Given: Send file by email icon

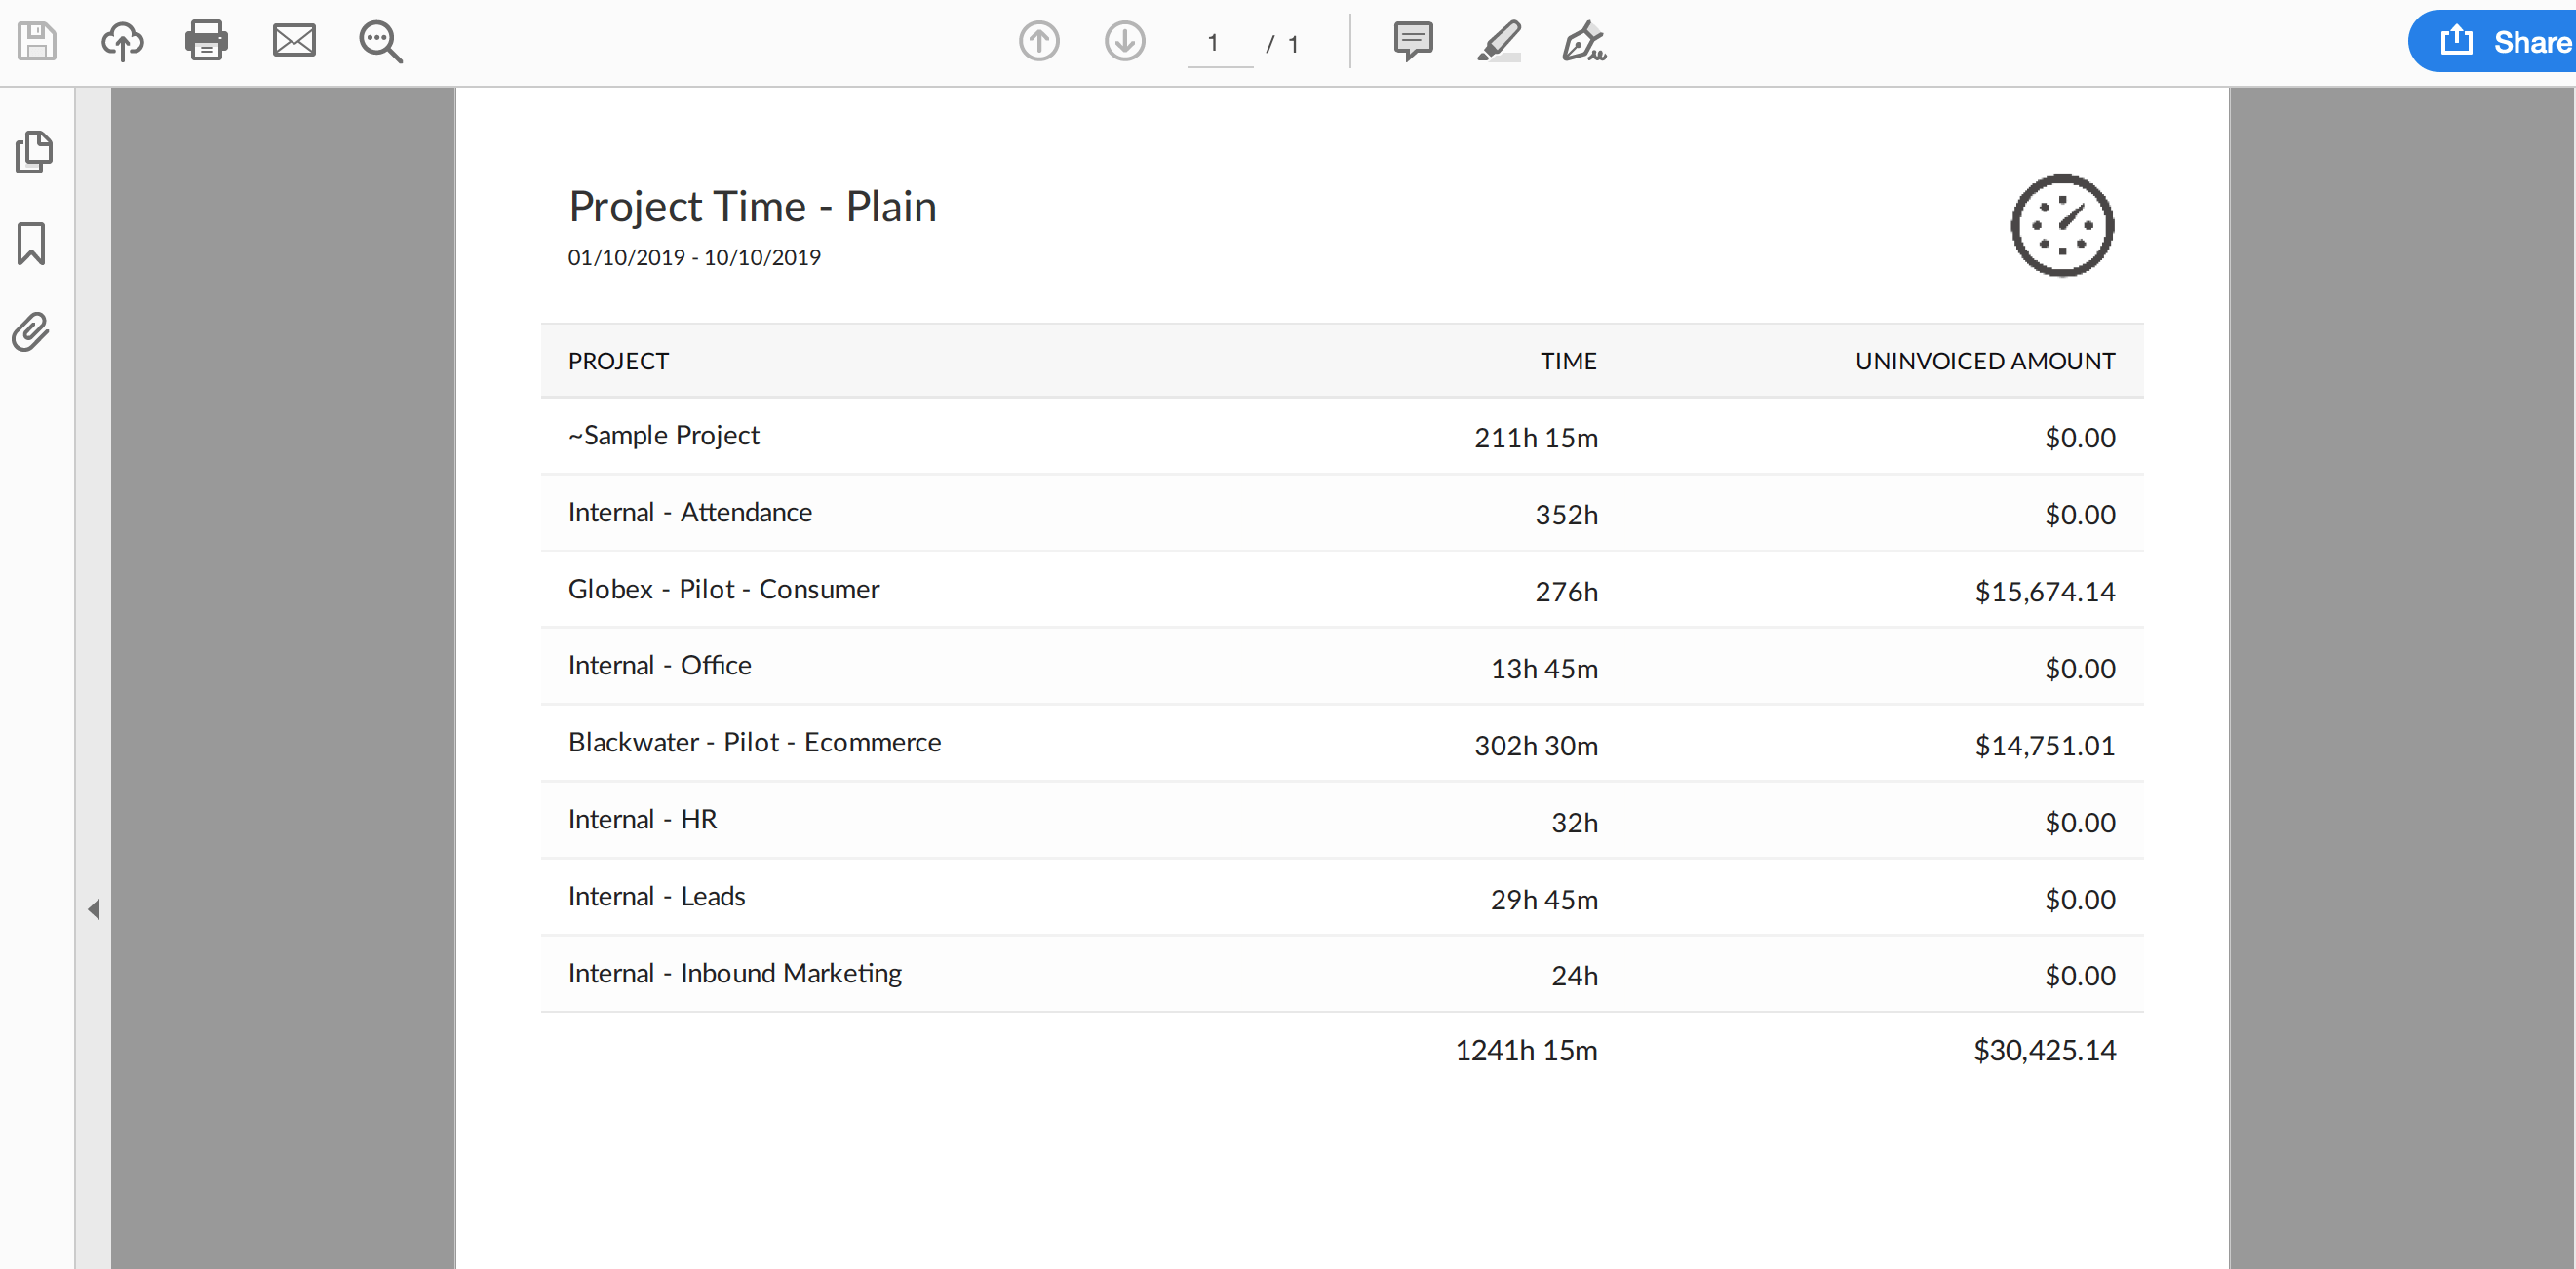Looking at the screenshot, I should pos(294,42).
